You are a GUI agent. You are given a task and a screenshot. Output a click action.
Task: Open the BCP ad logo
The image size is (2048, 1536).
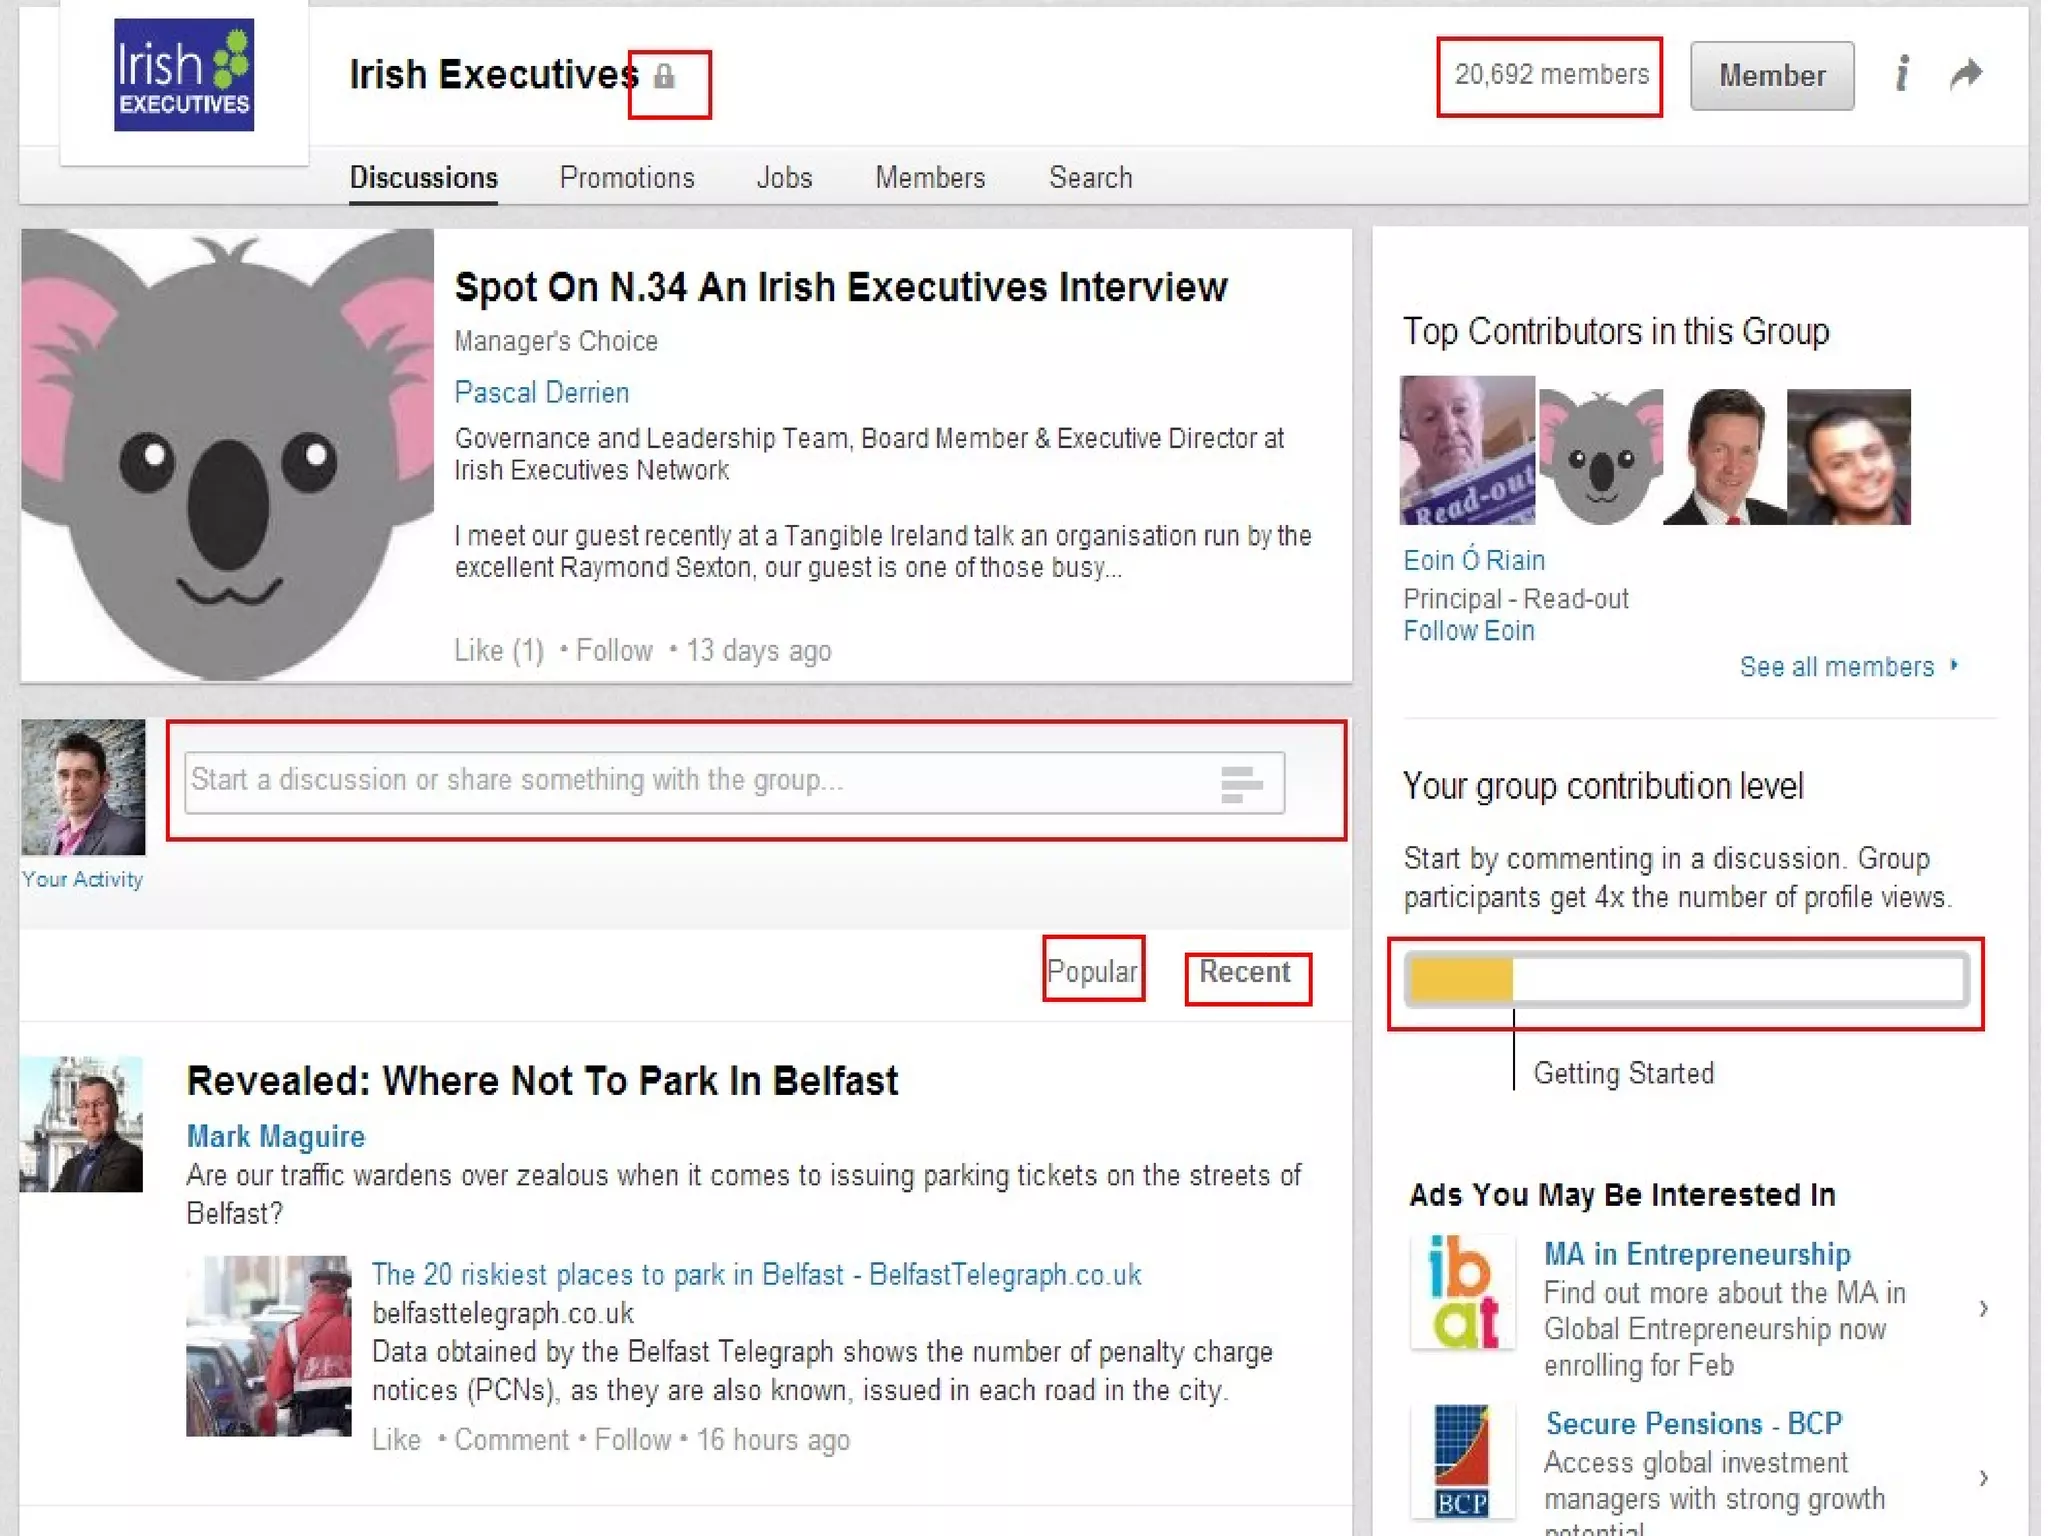[1463, 1461]
